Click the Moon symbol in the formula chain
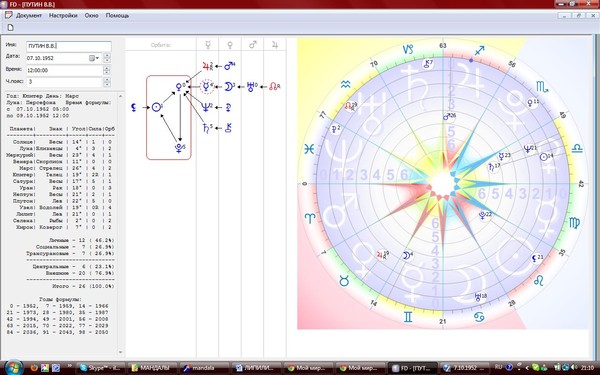 click(x=228, y=86)
